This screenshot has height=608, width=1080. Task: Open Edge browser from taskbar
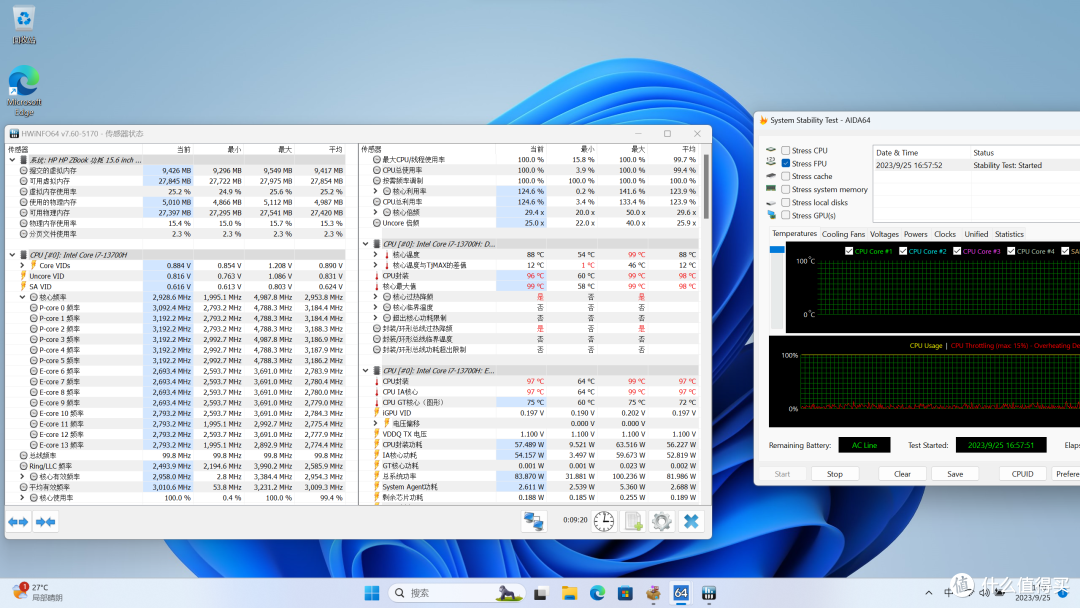tap(597, 593)
